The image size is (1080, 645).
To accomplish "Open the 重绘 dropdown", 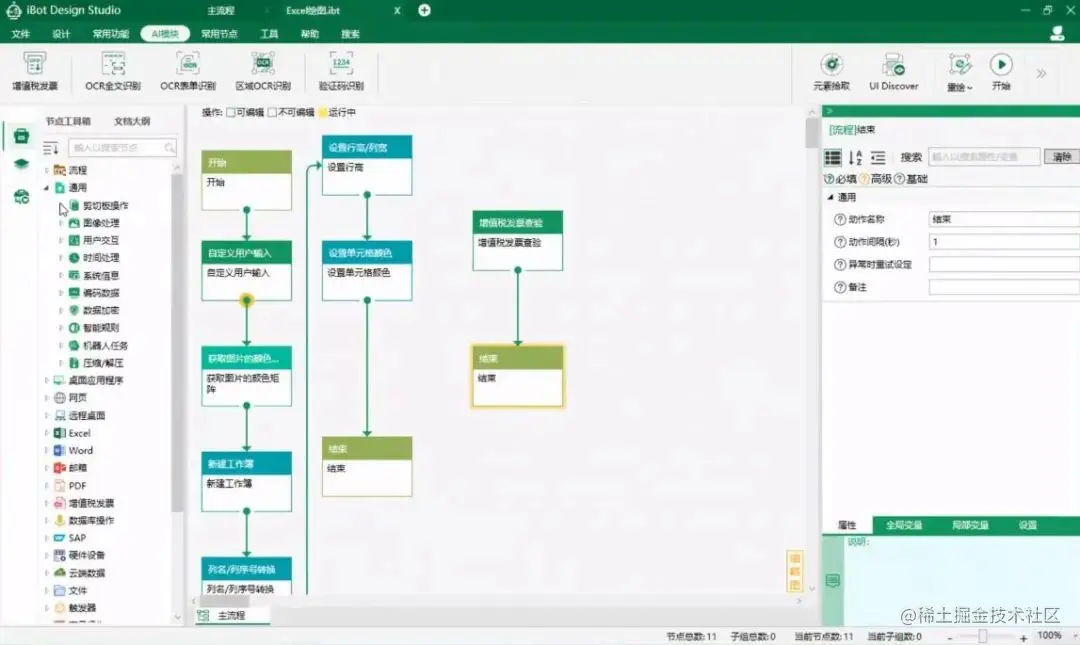I will [959, 72].
